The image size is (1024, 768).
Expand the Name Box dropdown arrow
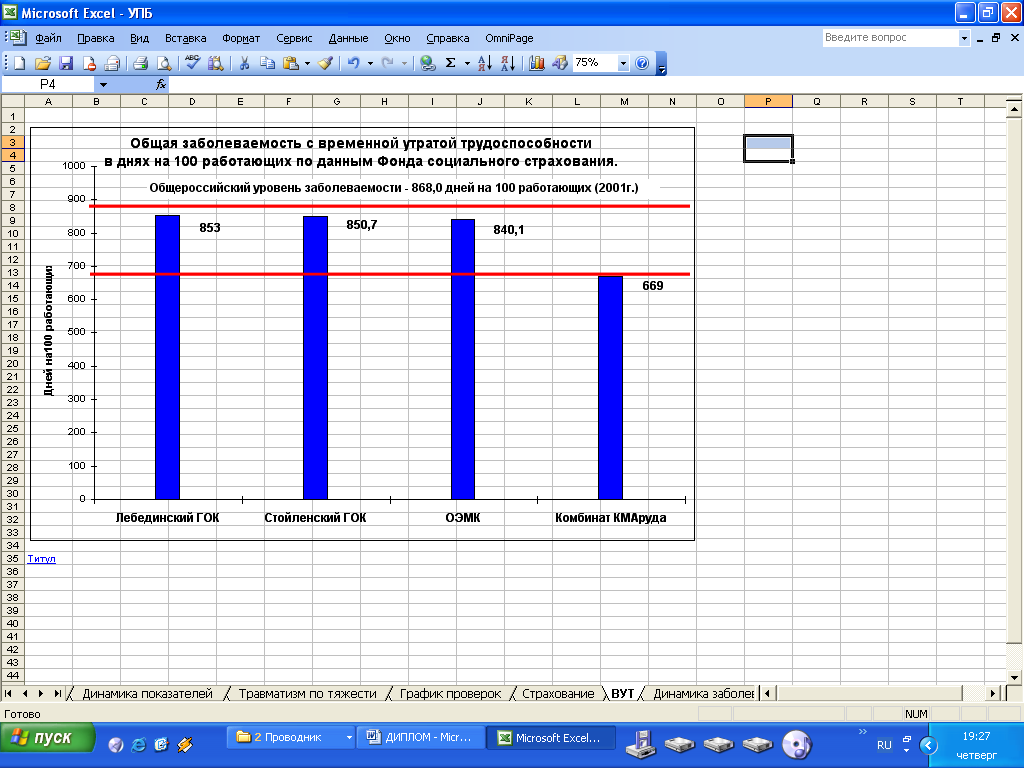tap(102, 85)
